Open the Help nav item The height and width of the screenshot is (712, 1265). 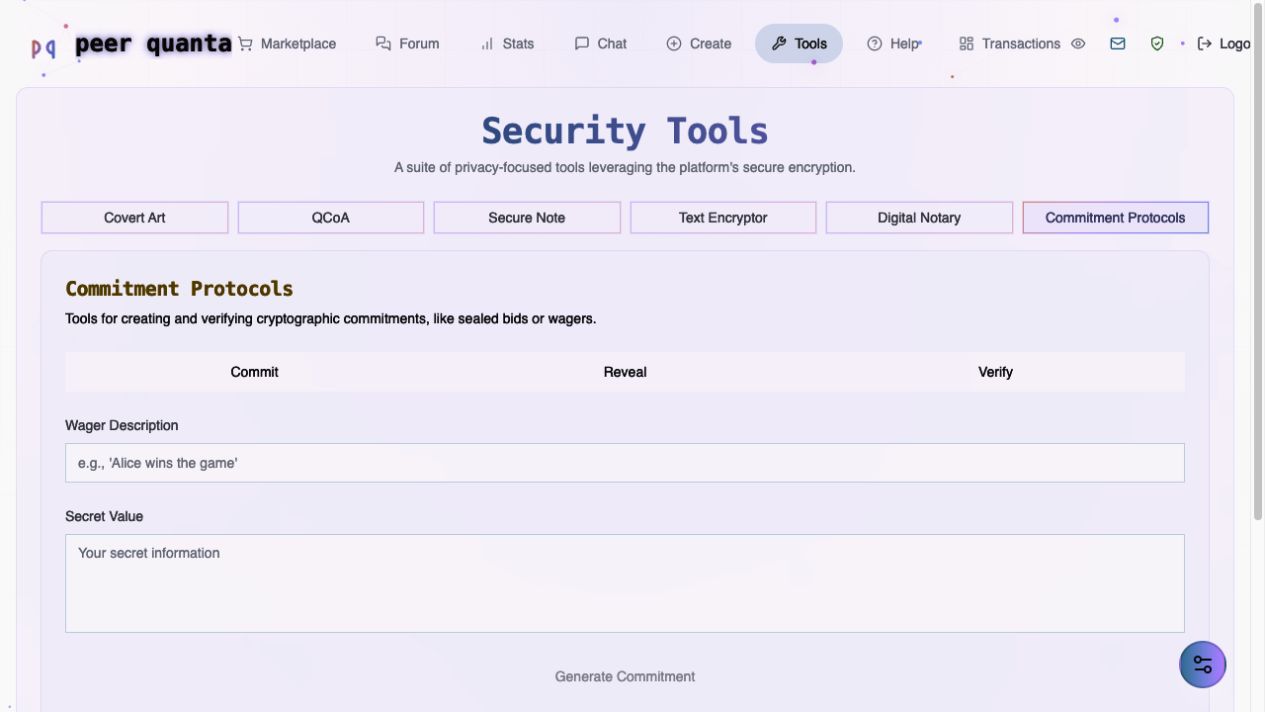coord(895,44)
